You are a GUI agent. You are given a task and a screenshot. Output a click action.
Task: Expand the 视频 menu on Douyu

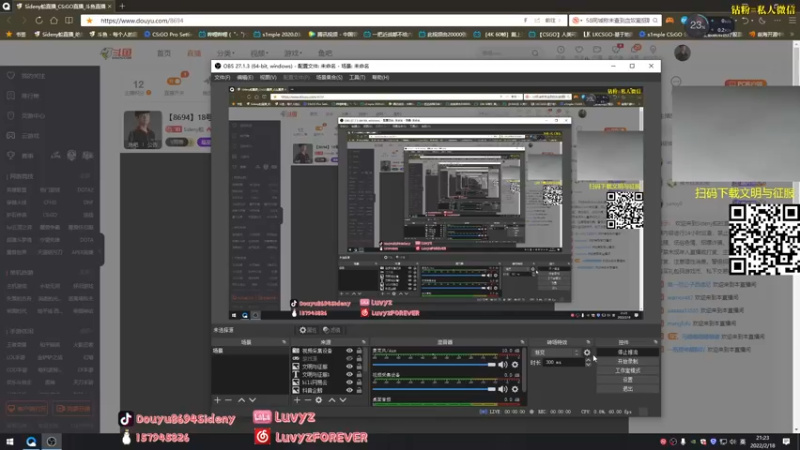pos(259,53)
